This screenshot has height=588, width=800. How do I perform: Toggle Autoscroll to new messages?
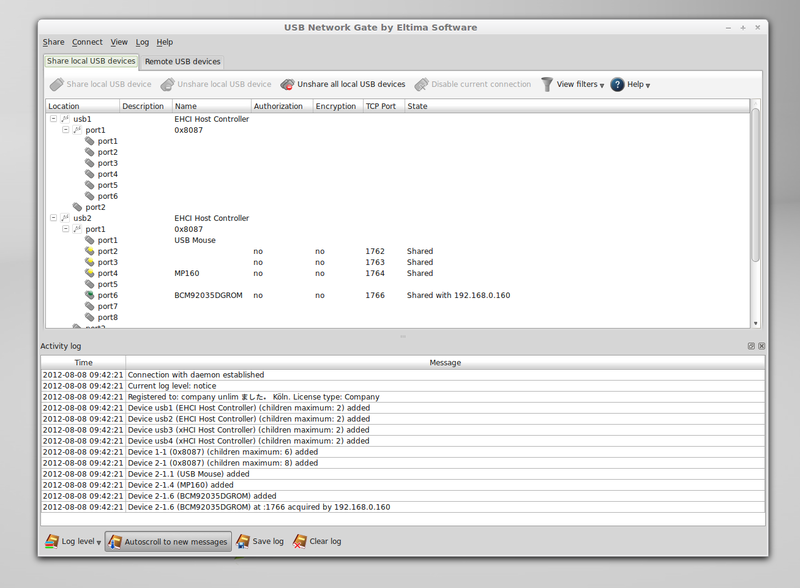tap(168, 541)
